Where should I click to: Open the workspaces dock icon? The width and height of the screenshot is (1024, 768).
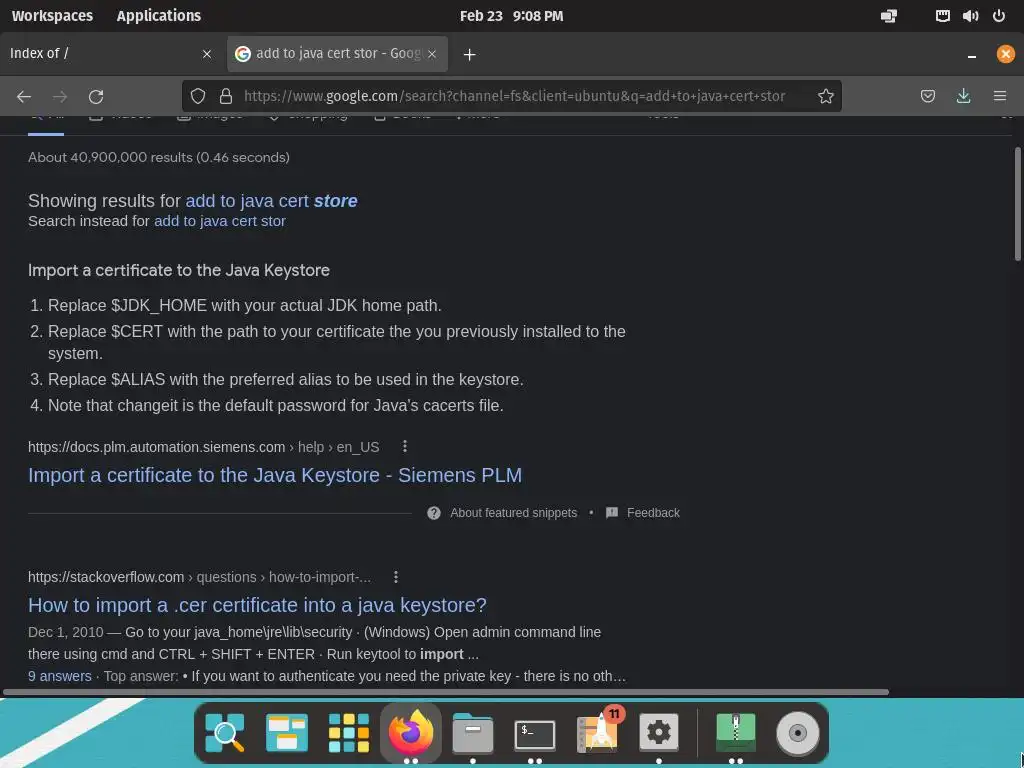click(287, 732)
